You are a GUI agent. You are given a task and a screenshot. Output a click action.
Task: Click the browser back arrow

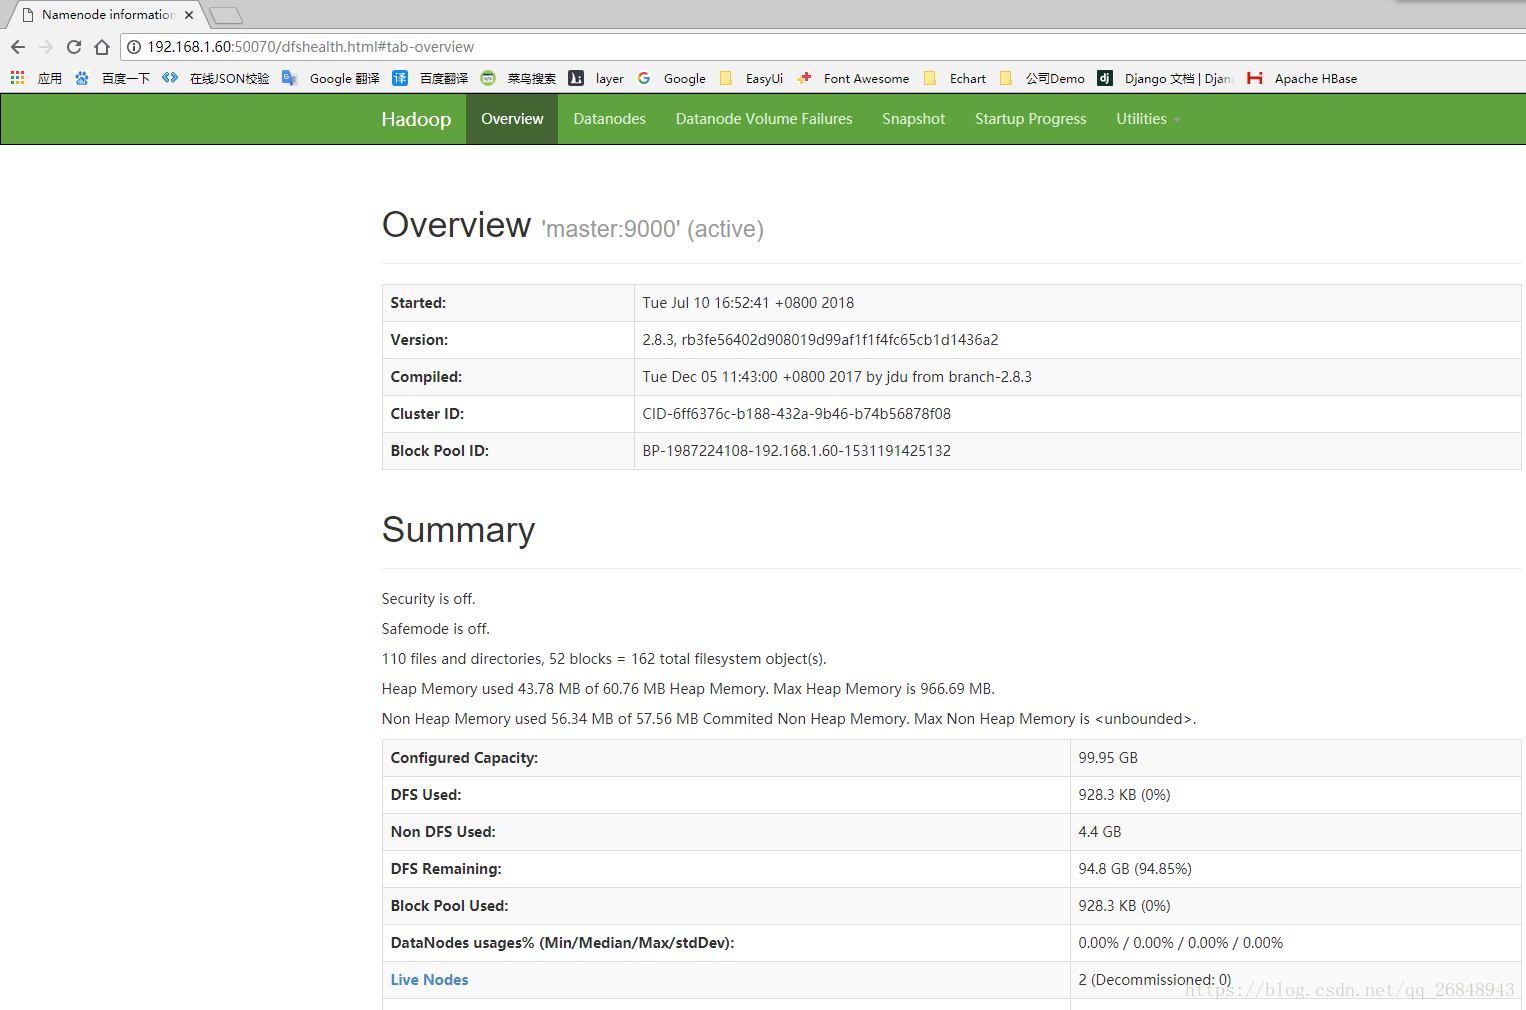point(18,47)
